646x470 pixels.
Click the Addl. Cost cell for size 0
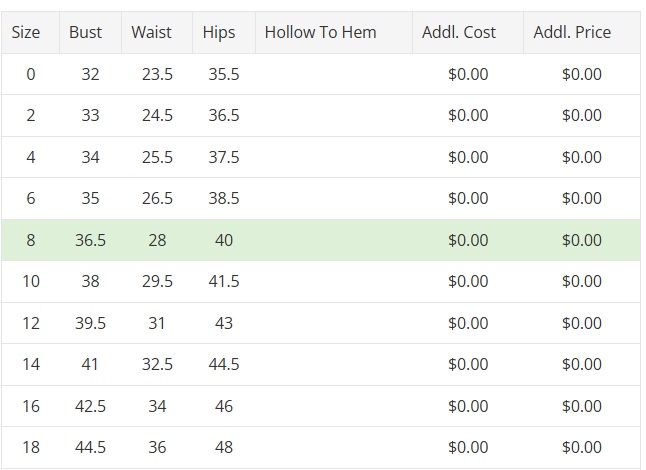tap(468, 74)
